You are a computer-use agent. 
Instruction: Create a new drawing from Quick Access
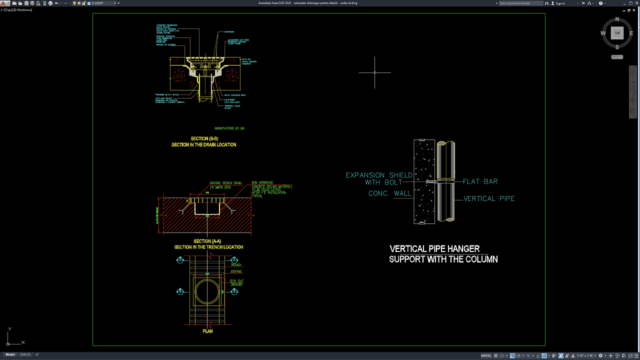click(14, 3)
